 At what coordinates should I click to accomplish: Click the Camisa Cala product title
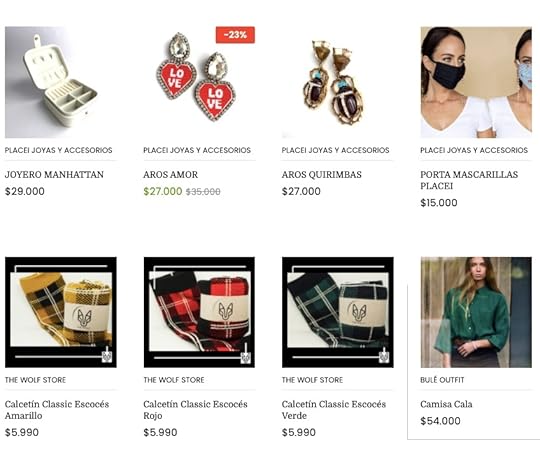(446, 404)
